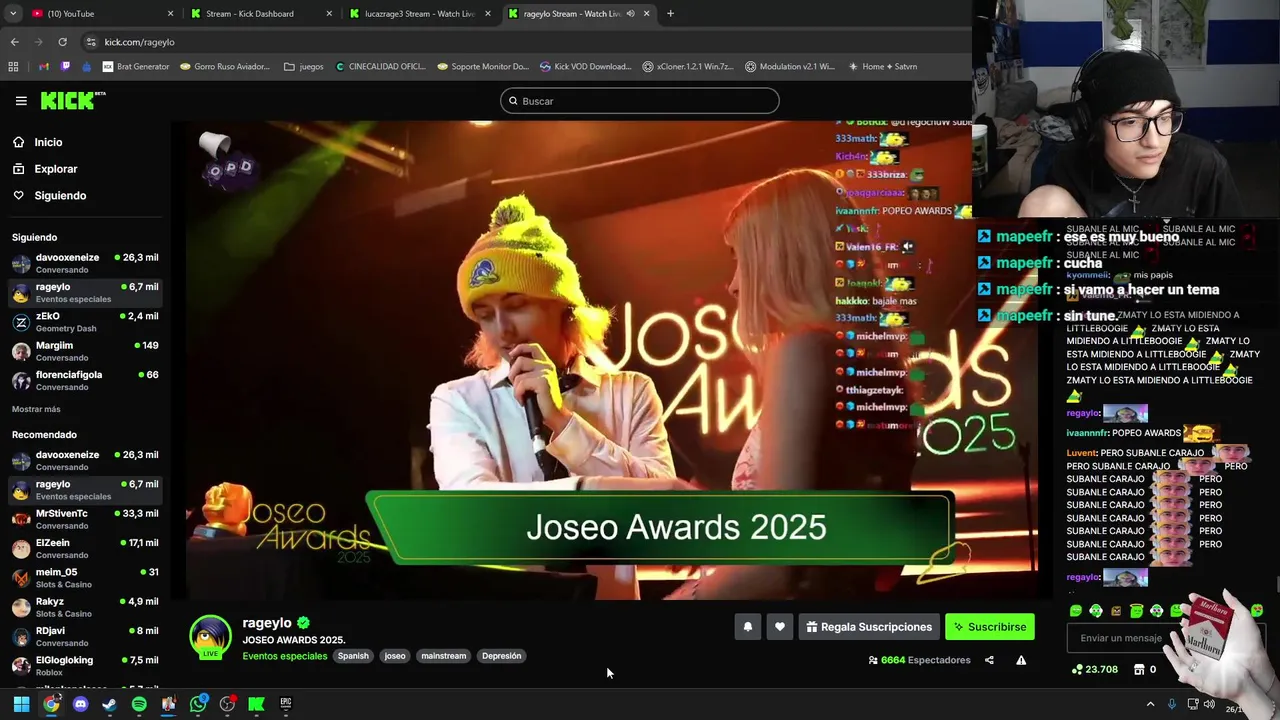Open MrStivenTc recommended channel
This screenshot has height=720, width=1280.
[x=85, y=519]
